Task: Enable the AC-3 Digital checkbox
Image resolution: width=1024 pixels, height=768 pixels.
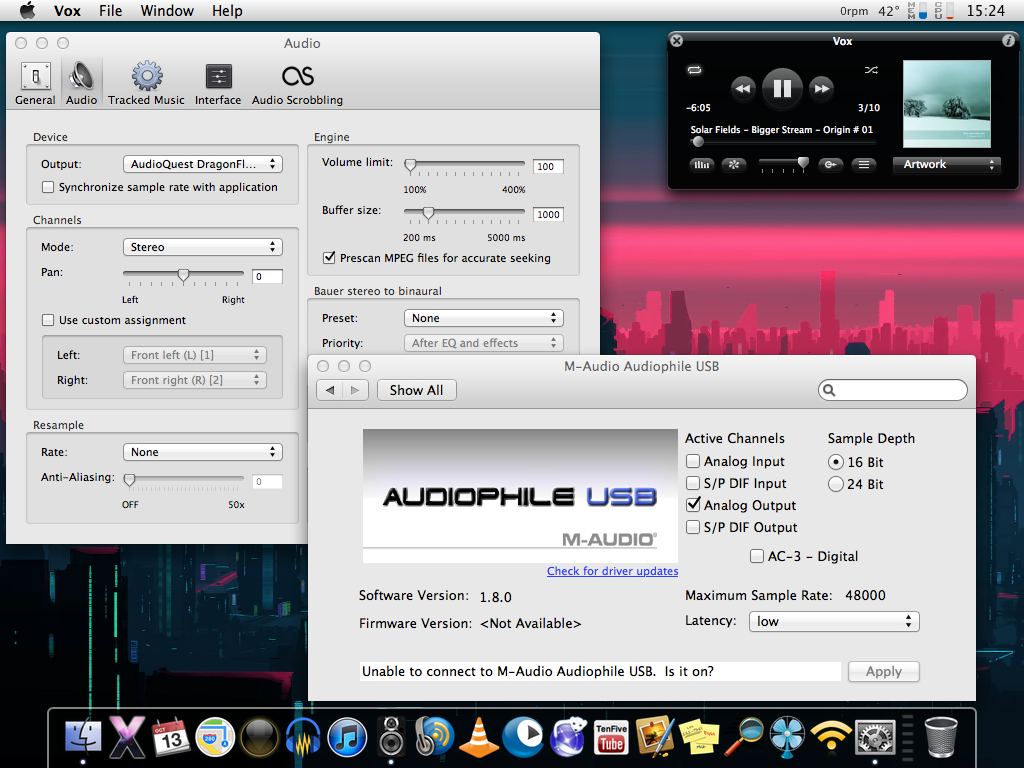Action: (757, 556)
